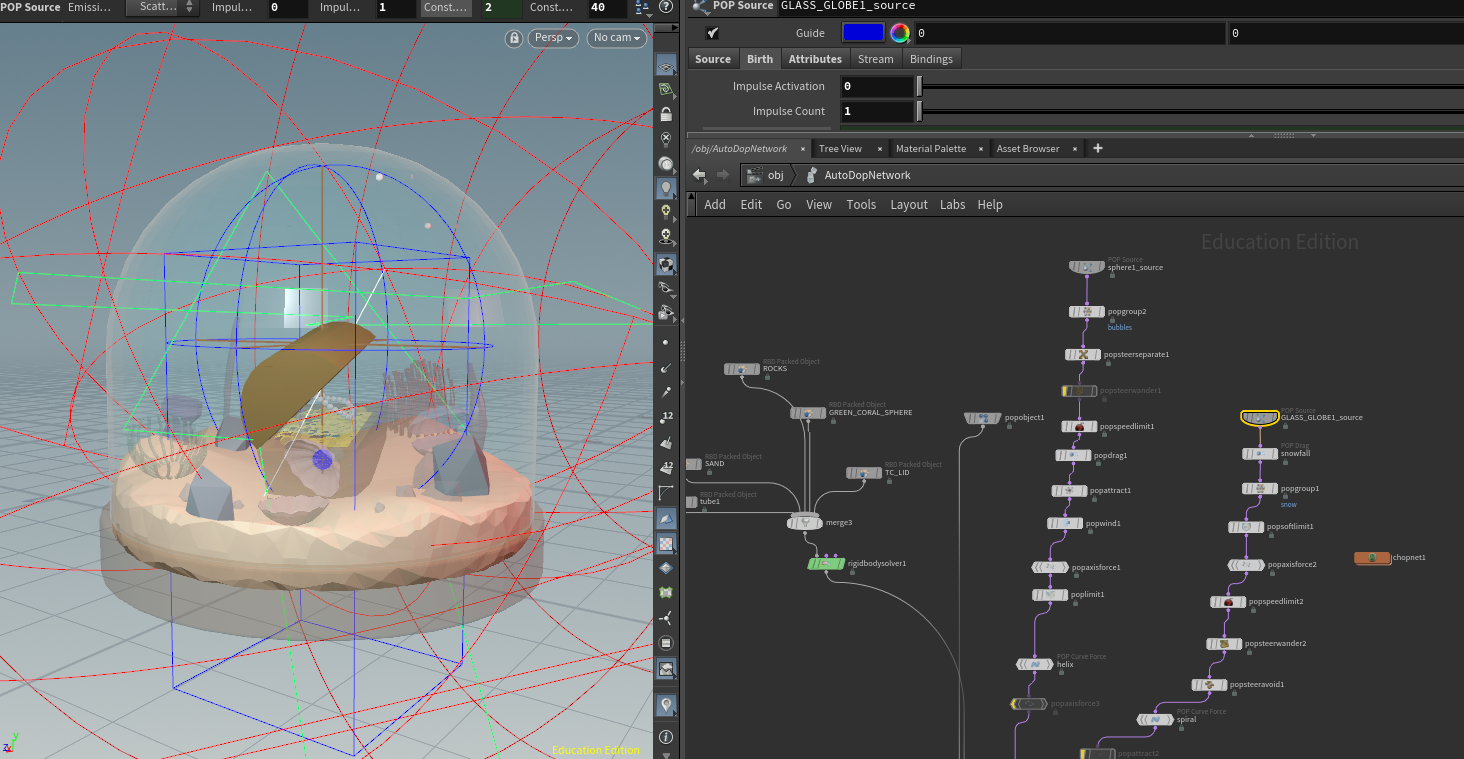Select the chopnet1 node
Viewport: 1464px width, 759px height.
(x=1372, y=558)
